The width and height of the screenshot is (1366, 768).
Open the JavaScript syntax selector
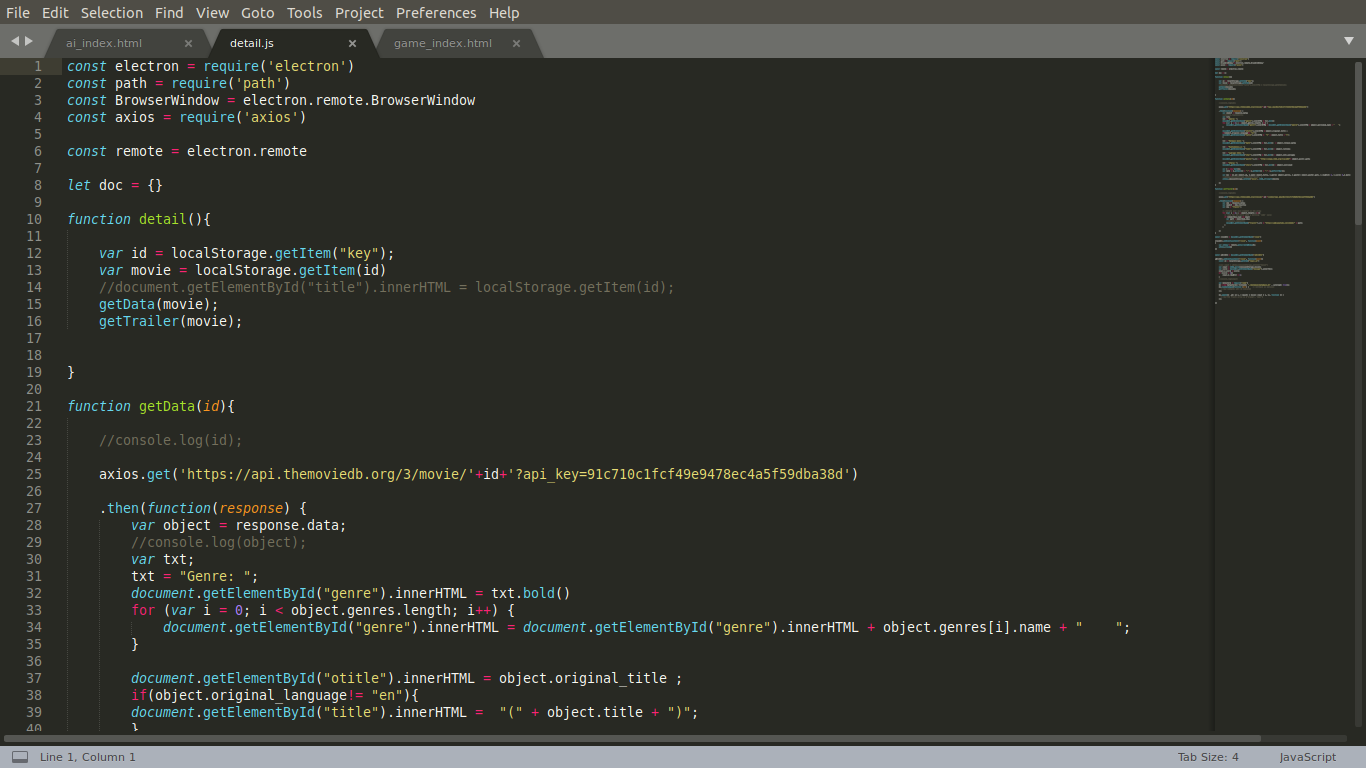[x=1307, y=757]
